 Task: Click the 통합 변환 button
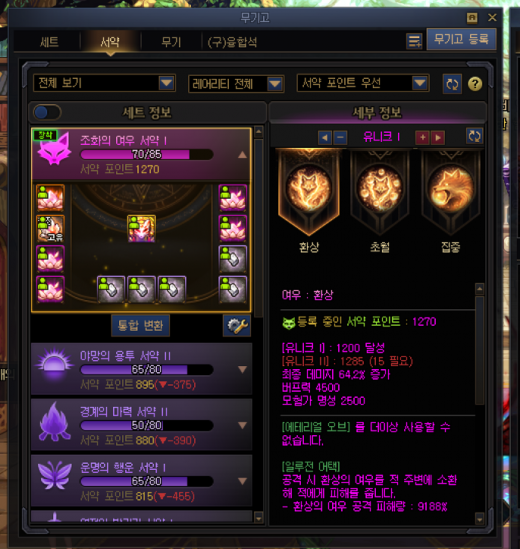(140, 326)
